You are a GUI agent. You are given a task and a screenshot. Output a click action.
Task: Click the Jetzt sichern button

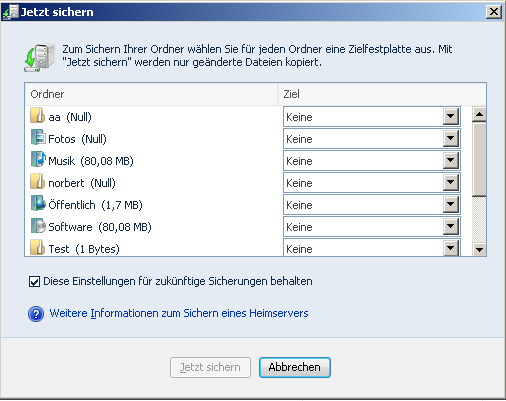coord(210,367)
